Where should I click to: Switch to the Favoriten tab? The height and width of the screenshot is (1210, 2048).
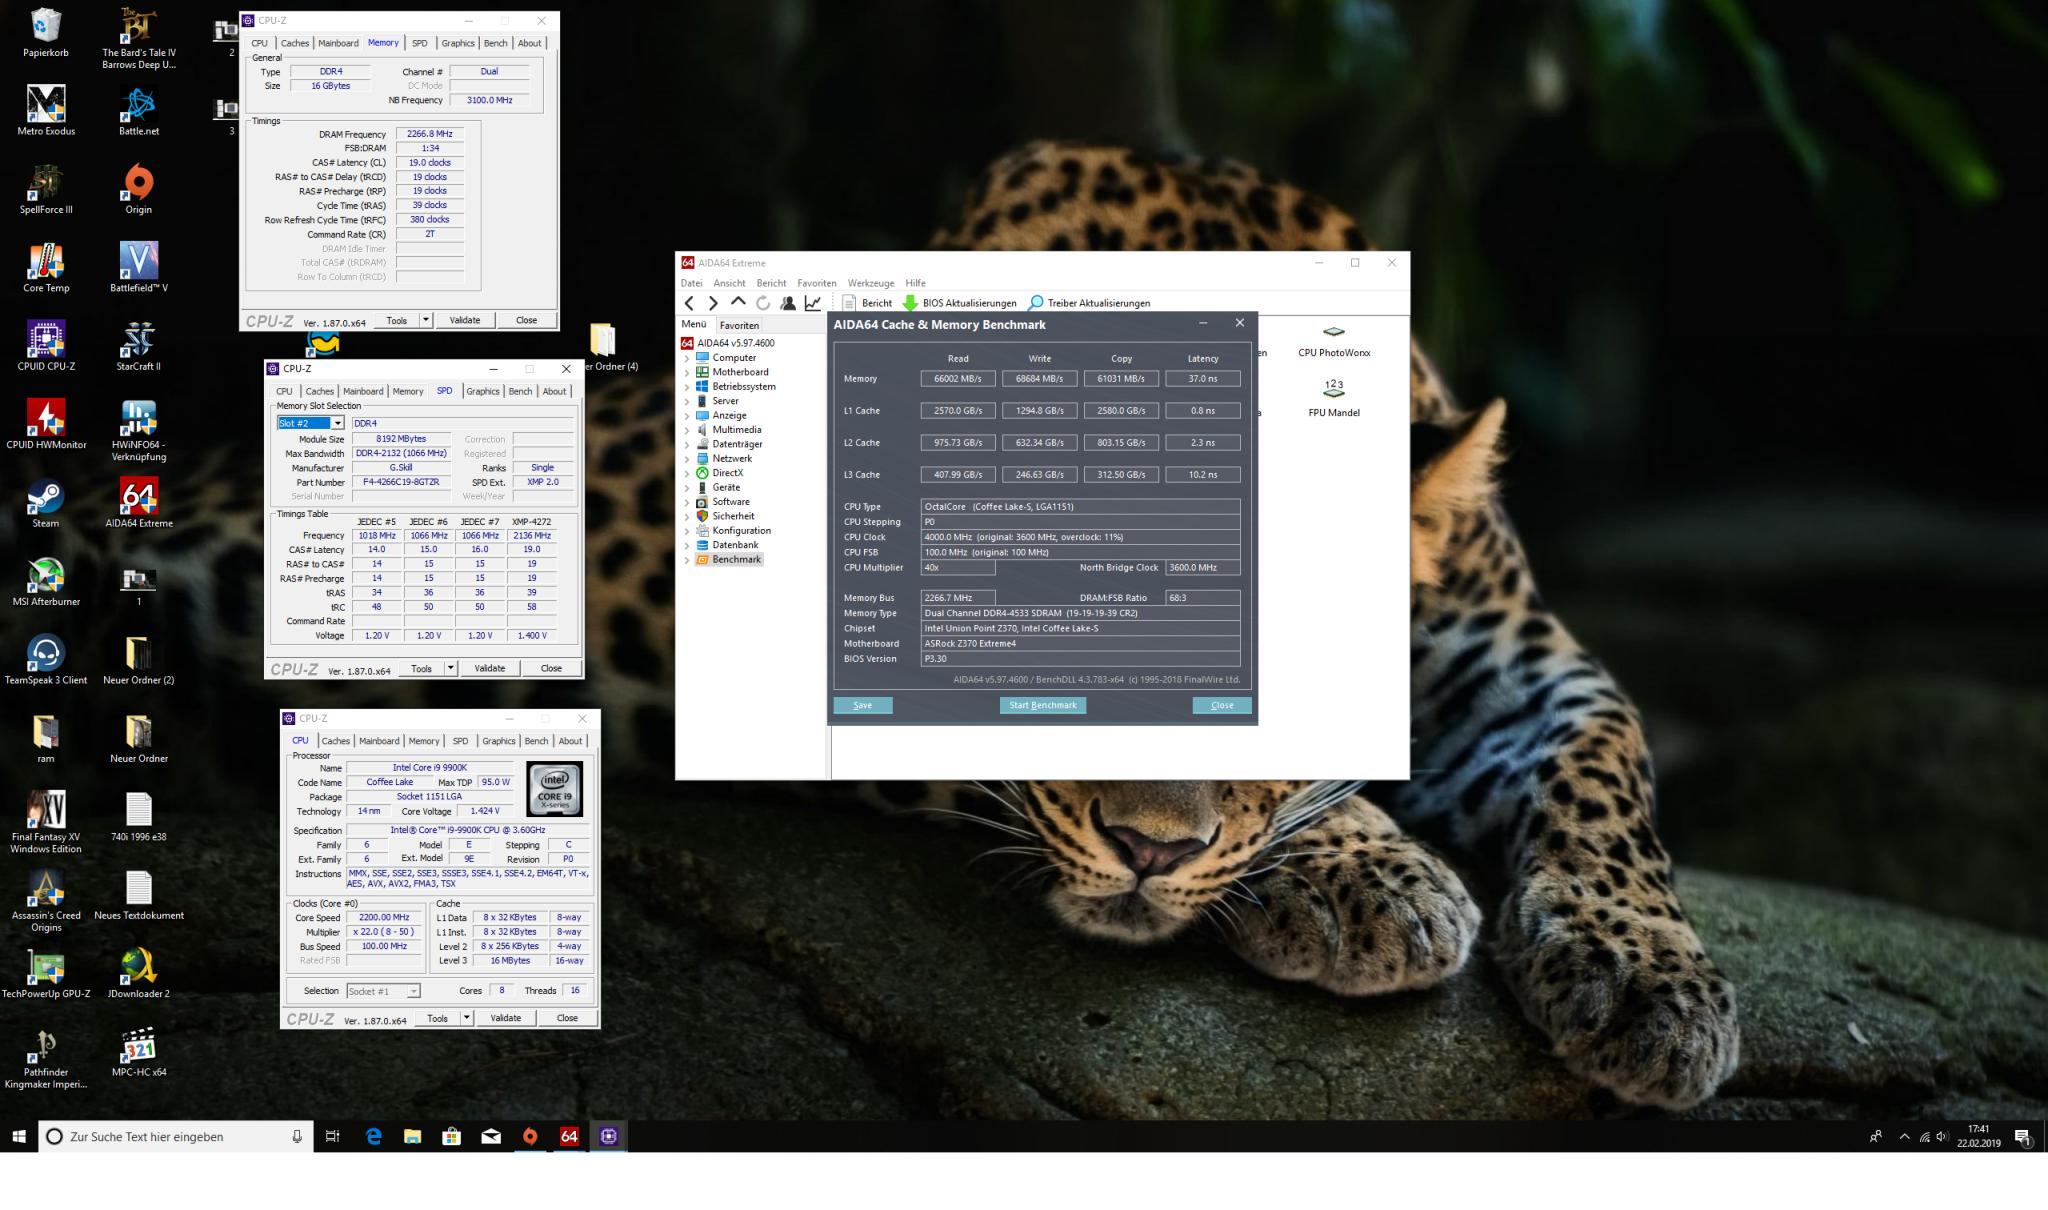coord(739,325)
